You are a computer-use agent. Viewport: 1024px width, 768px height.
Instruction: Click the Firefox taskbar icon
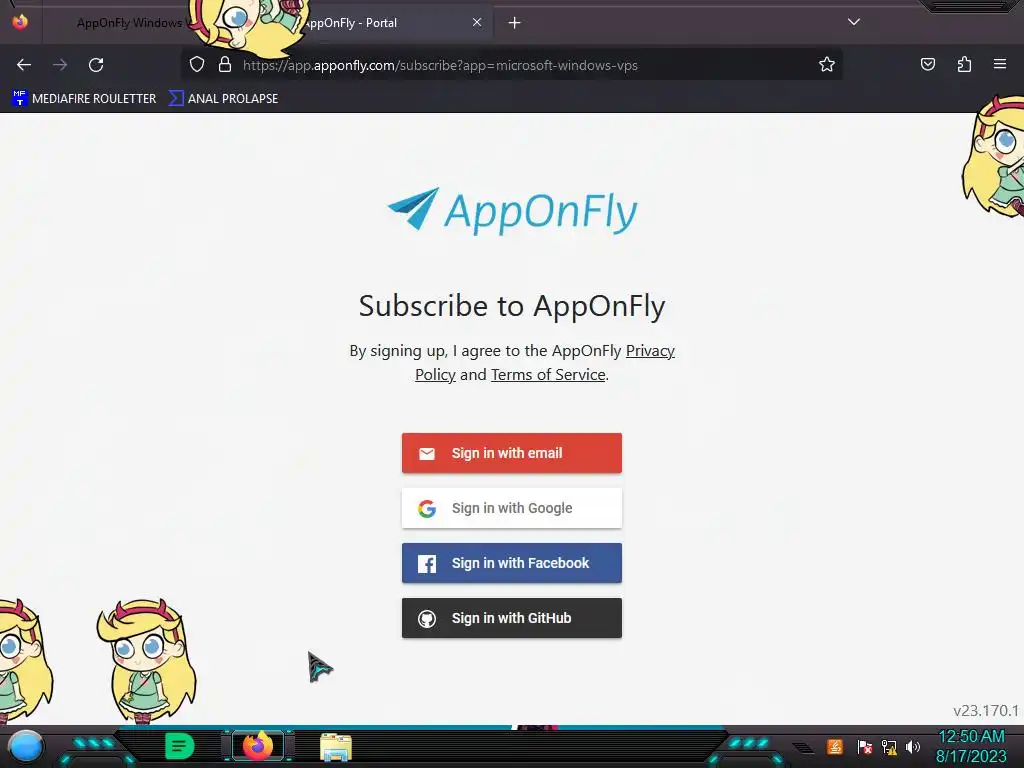click(258, 746)
